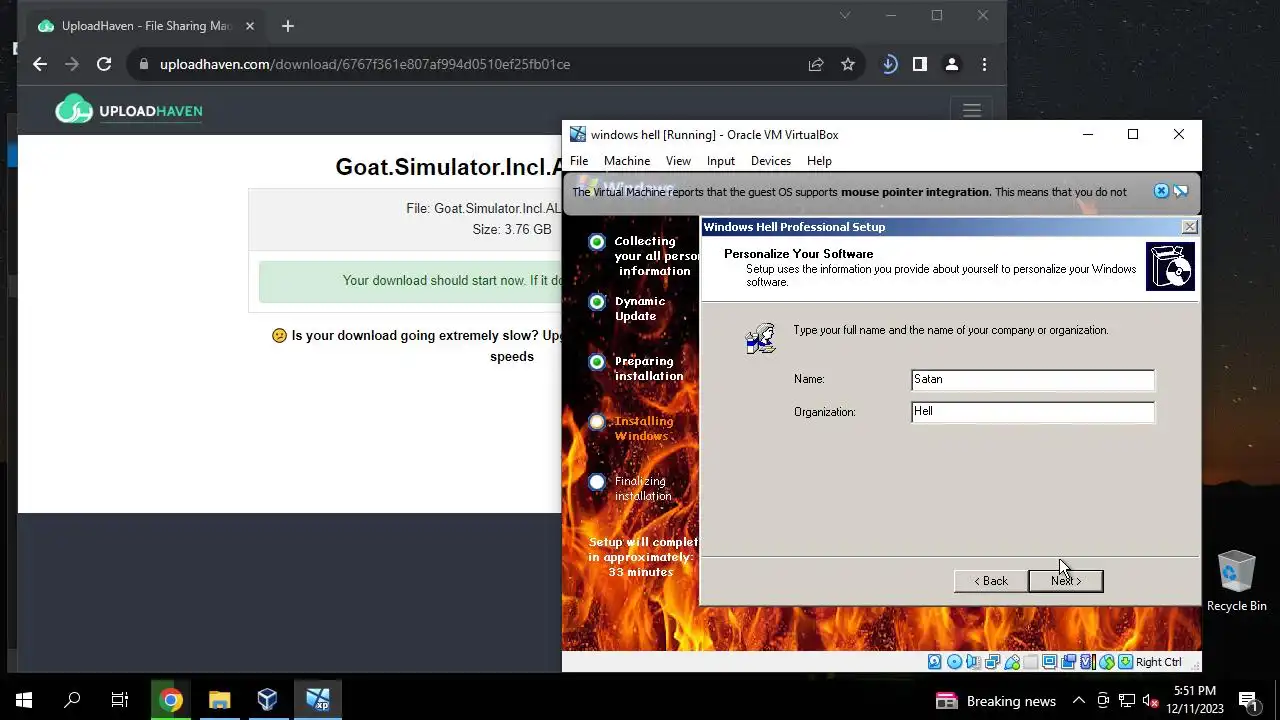The height and width of the screenshot is (720, 1280).
Task: Open a new tab in Chrome
Action: [x=288, y=26]
